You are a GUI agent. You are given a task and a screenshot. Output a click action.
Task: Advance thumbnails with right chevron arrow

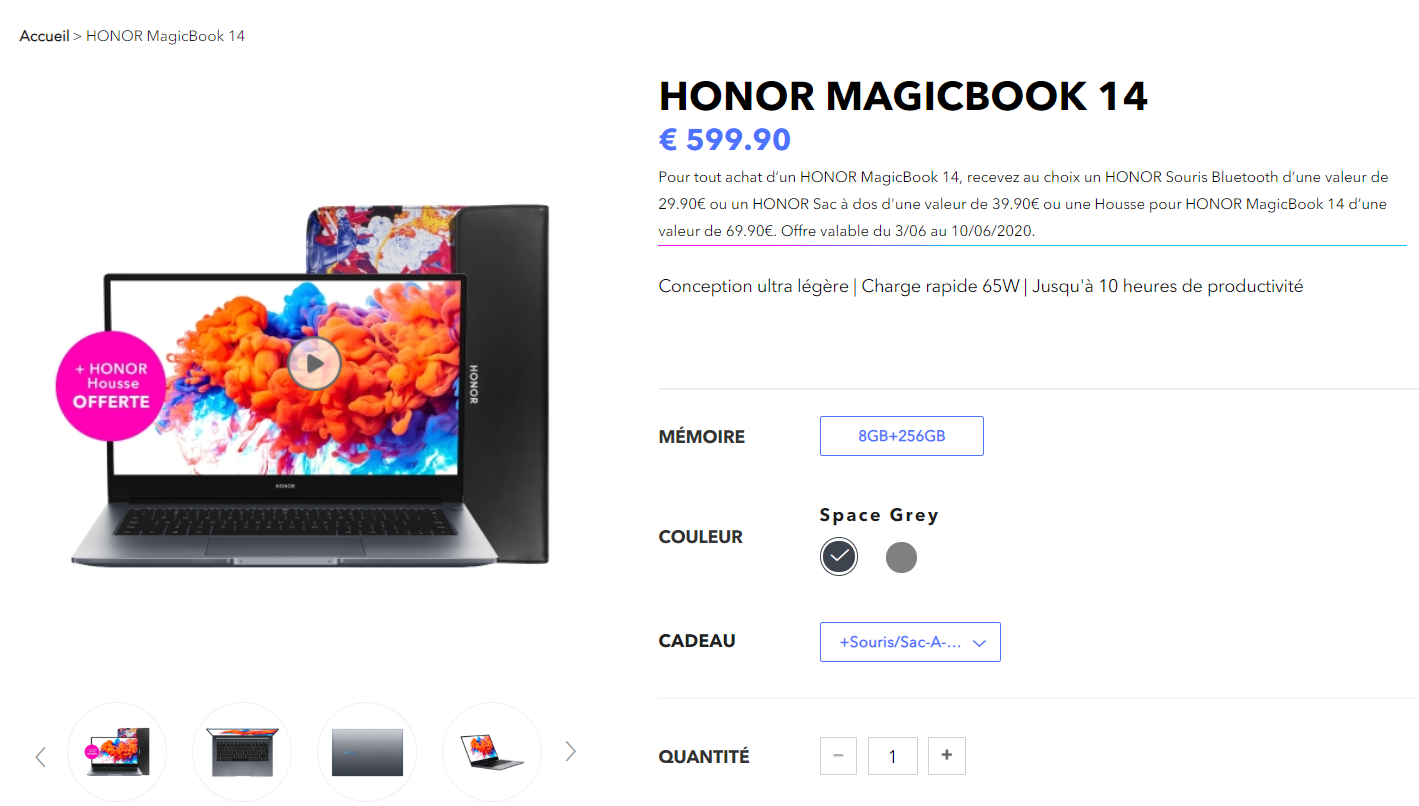pyautogui.click(x=570, y=751)
